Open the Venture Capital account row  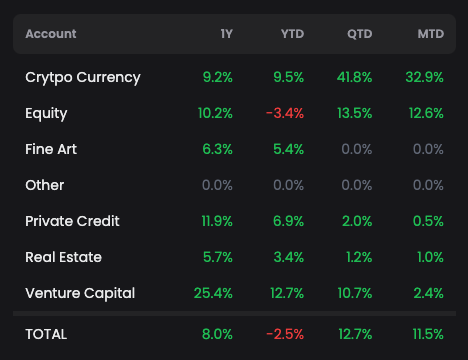(x=234, y=293)
